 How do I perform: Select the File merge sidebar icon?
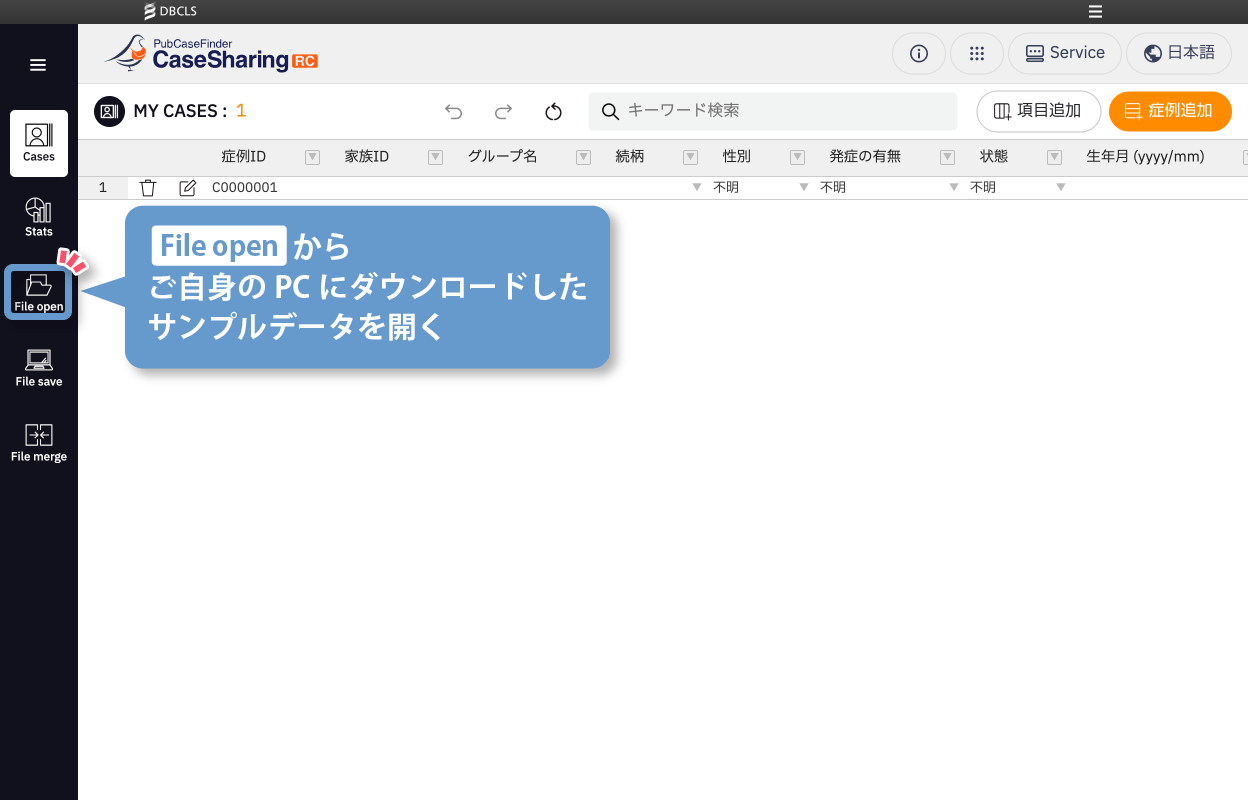click(x=39, y=442)
